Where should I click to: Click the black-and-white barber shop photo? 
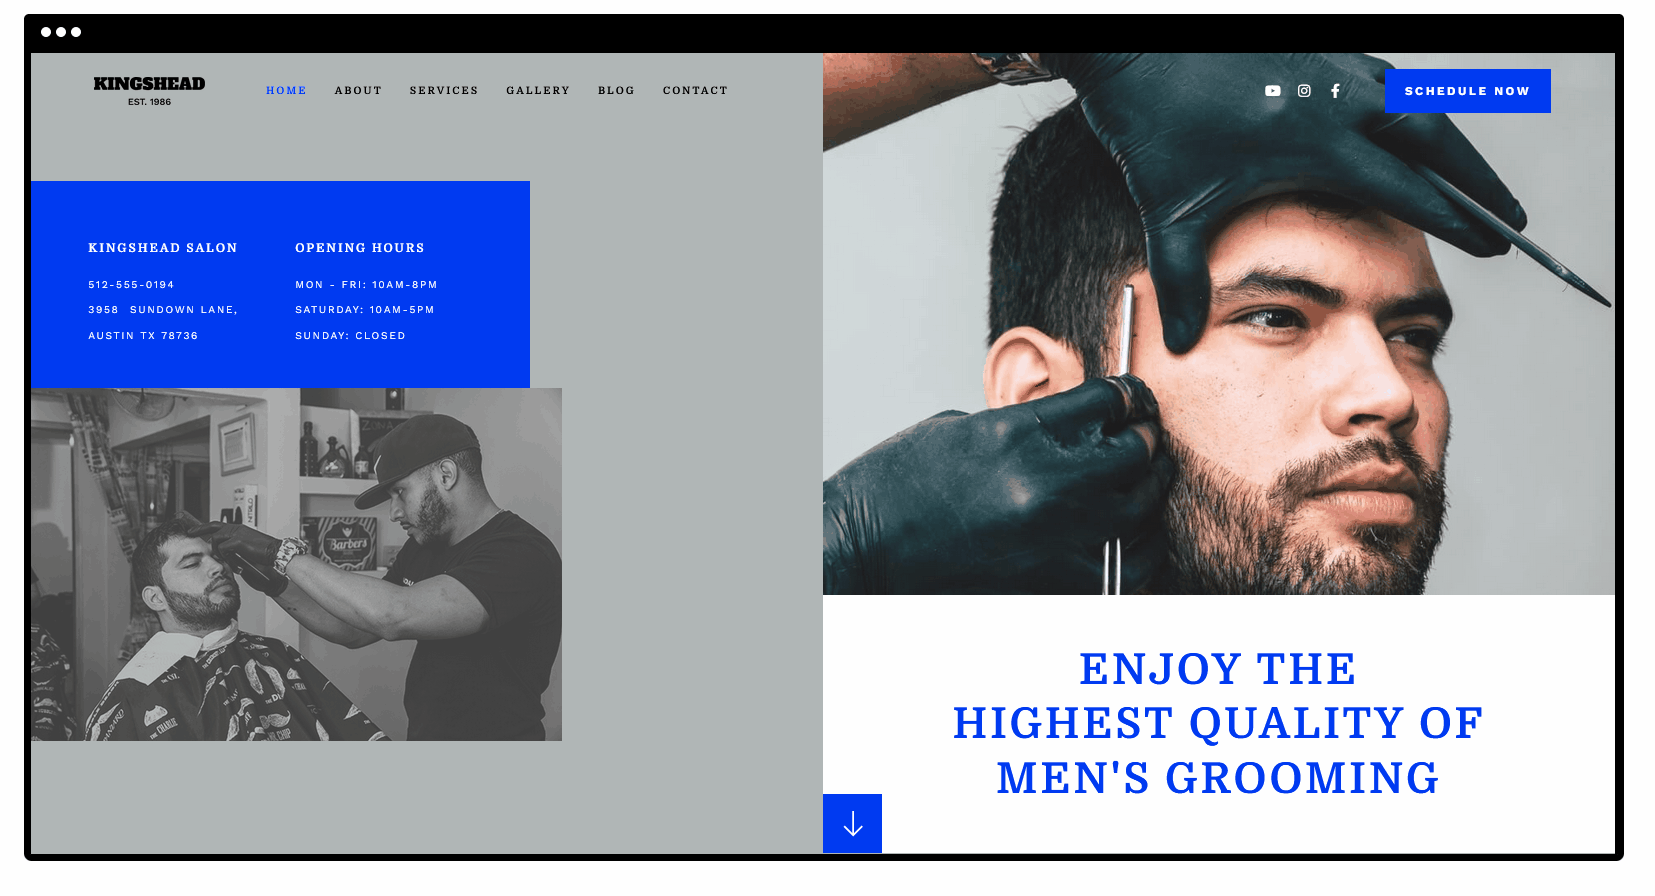296,564
